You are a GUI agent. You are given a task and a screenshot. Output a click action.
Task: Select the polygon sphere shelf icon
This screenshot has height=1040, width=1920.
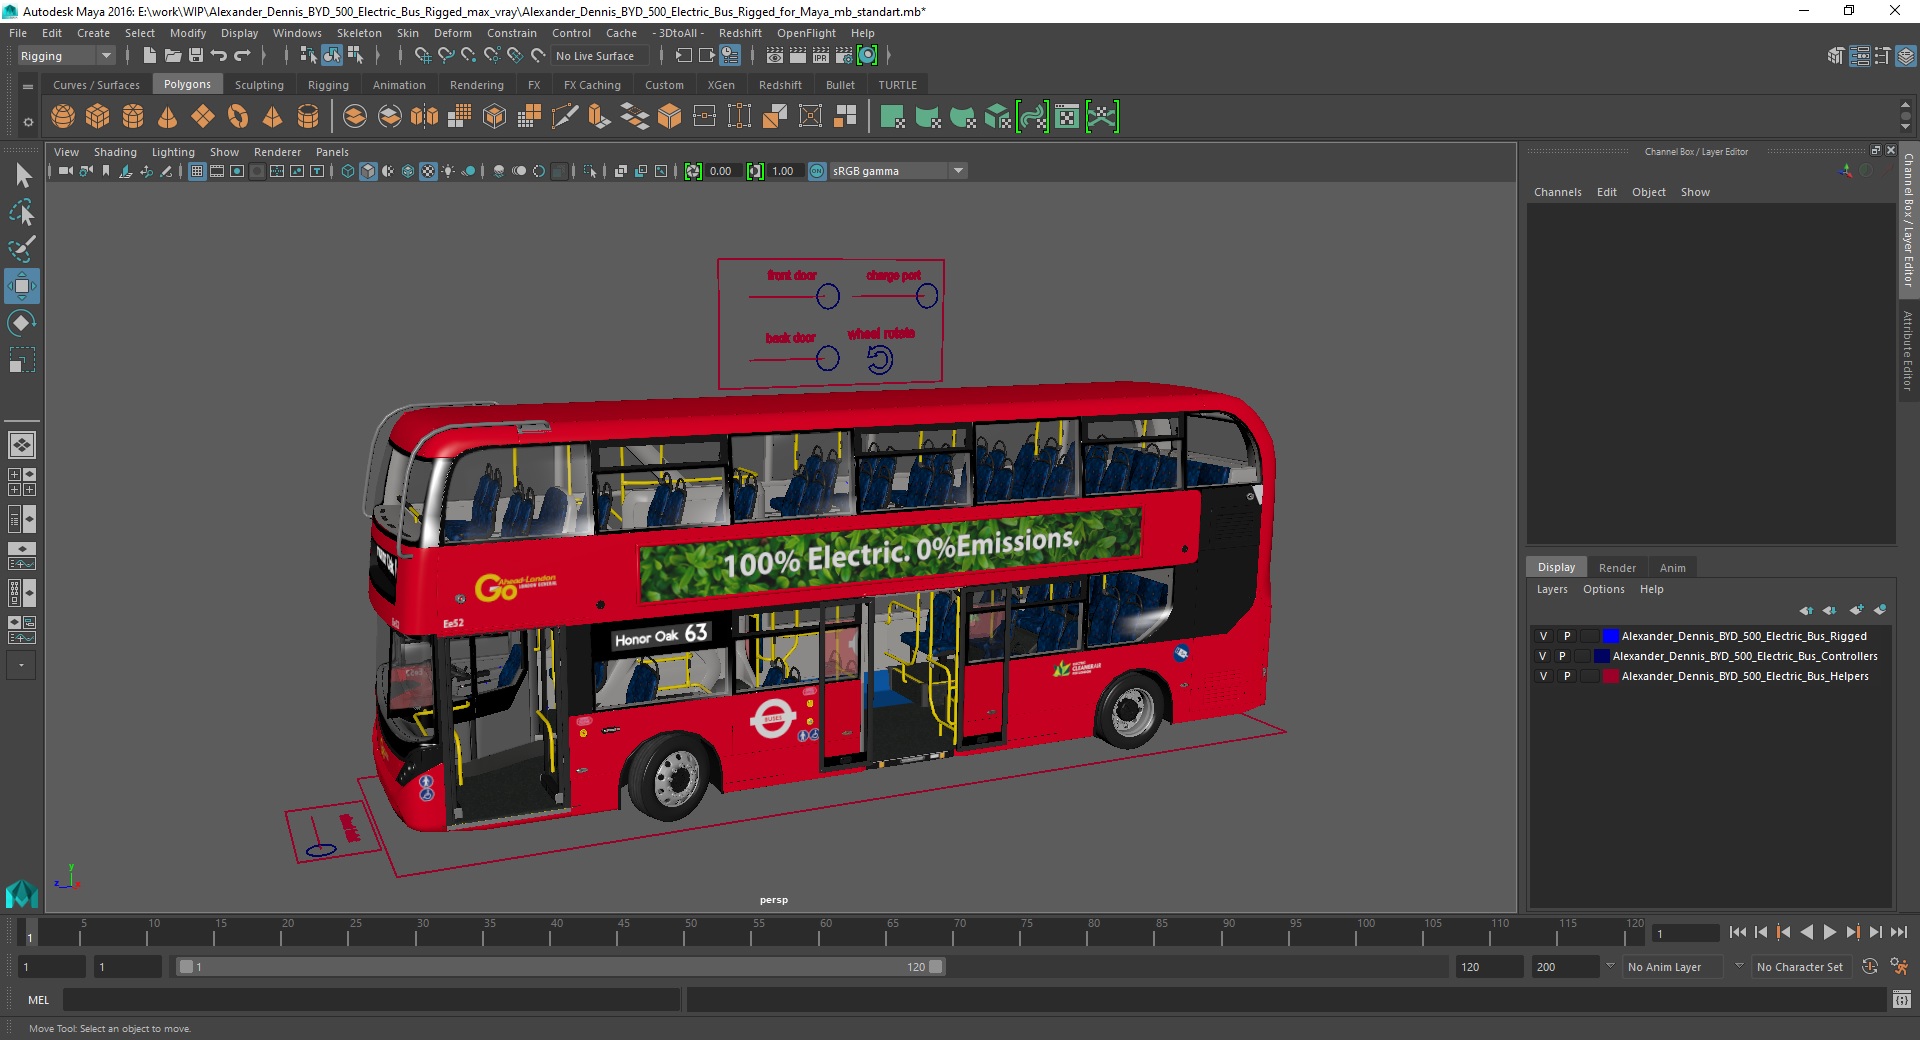(x=63, y=117)
